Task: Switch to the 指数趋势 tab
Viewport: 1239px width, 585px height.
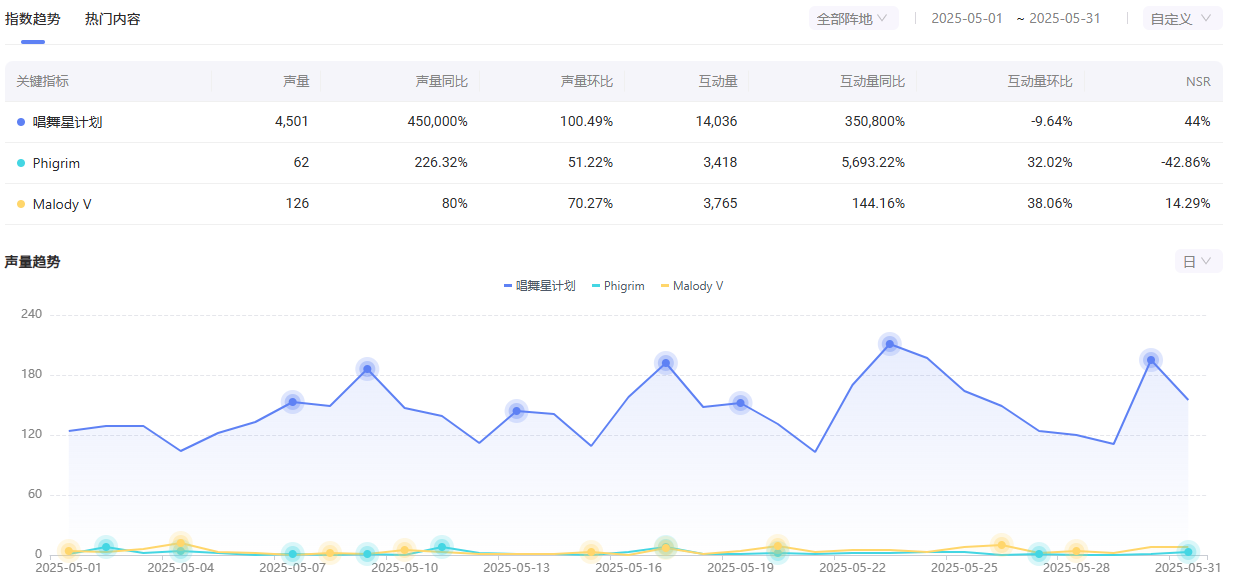Action: [x=33, y=19]
